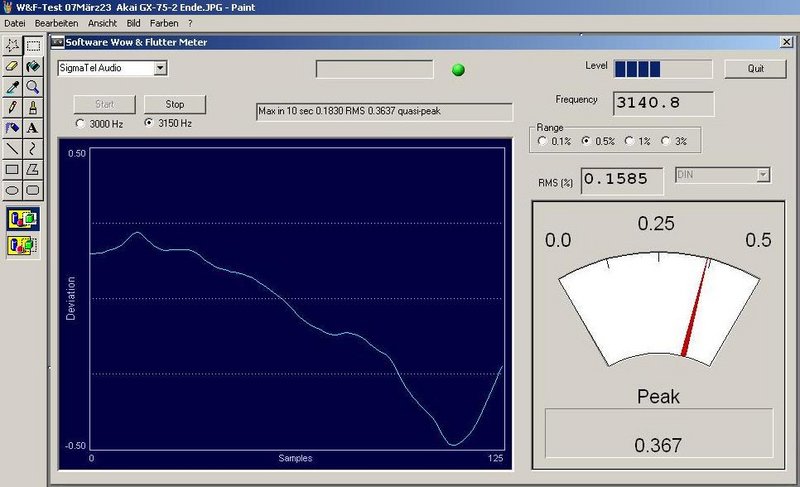Select the Polygon shape tool
Screen dimensions: 800x487
pos(33,169)
